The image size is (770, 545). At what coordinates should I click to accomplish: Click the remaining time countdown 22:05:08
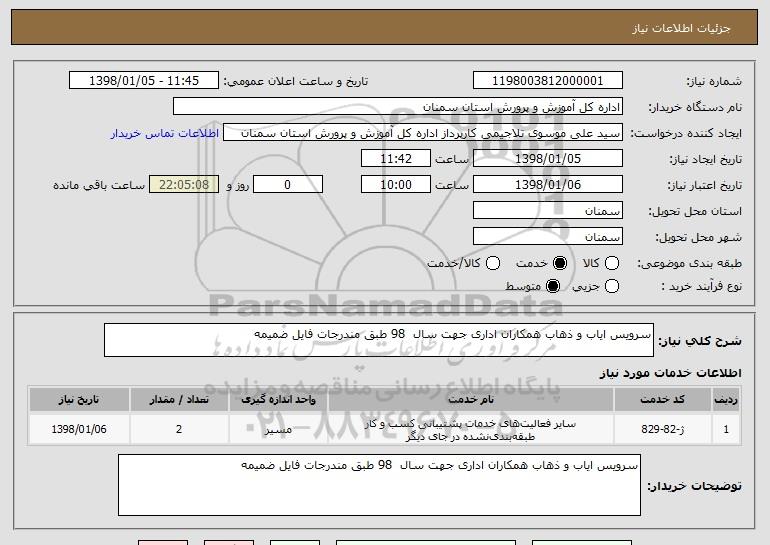(184, 185)
